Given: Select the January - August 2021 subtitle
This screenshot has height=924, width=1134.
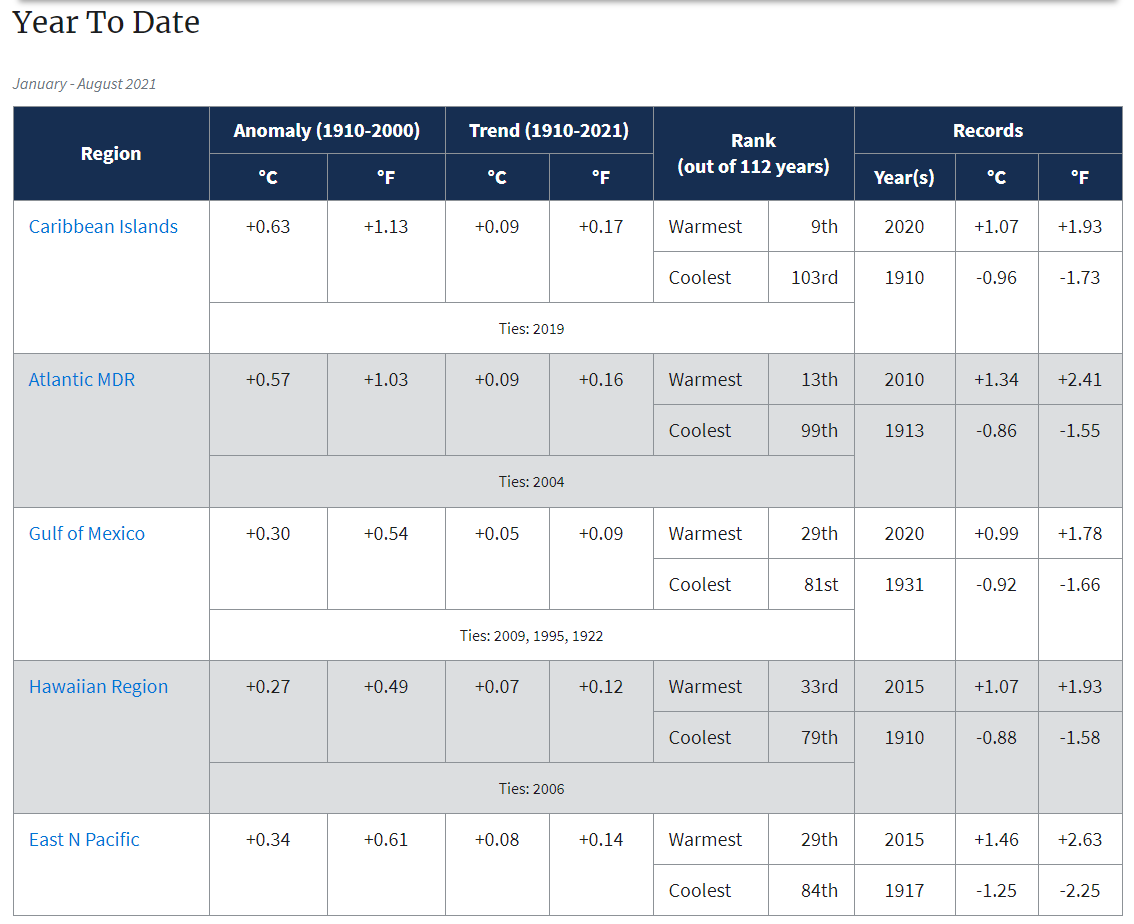Looking at the screenshot, I should point(84,84).
